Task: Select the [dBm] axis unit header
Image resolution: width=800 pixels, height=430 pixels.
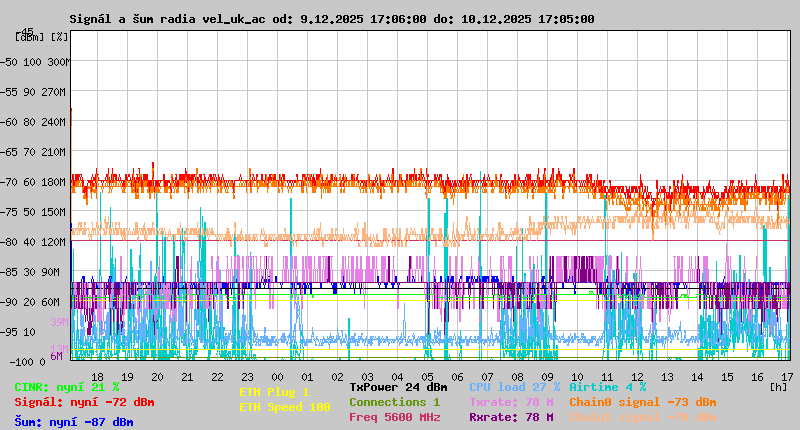Action: (x=29, y=37)
